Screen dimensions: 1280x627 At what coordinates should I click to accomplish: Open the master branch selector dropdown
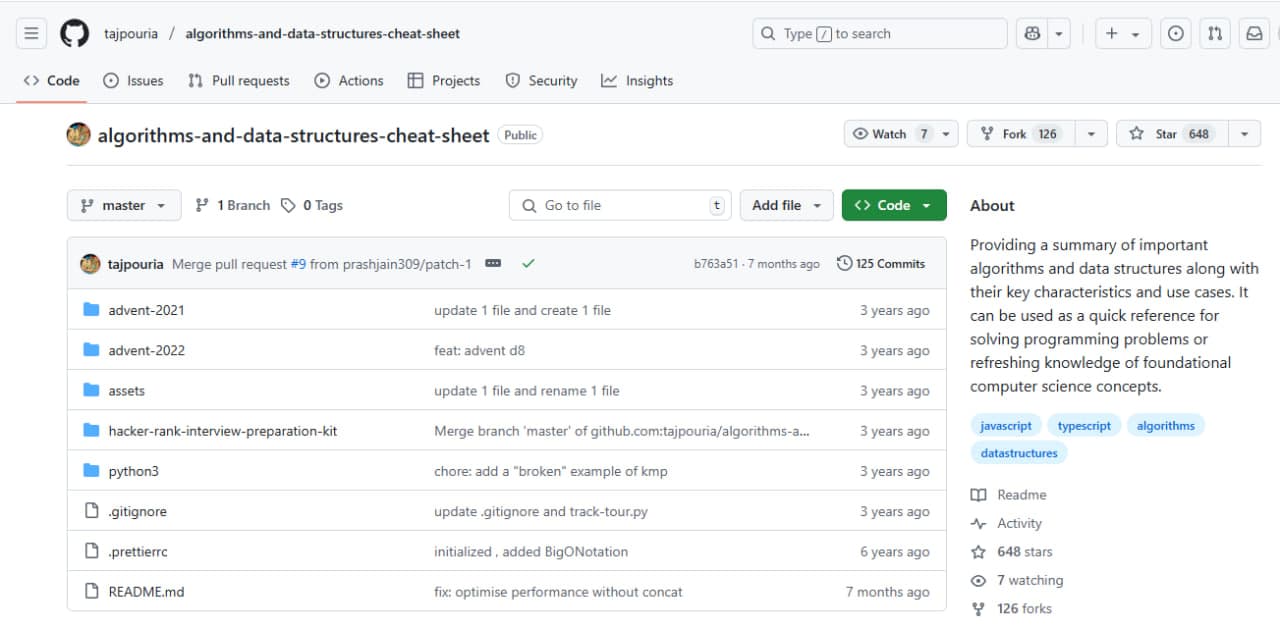[124, 205]
